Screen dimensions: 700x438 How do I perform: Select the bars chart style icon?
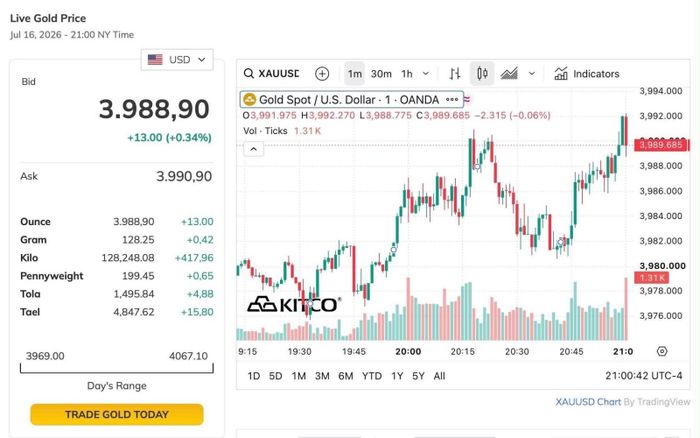(455, 74)
